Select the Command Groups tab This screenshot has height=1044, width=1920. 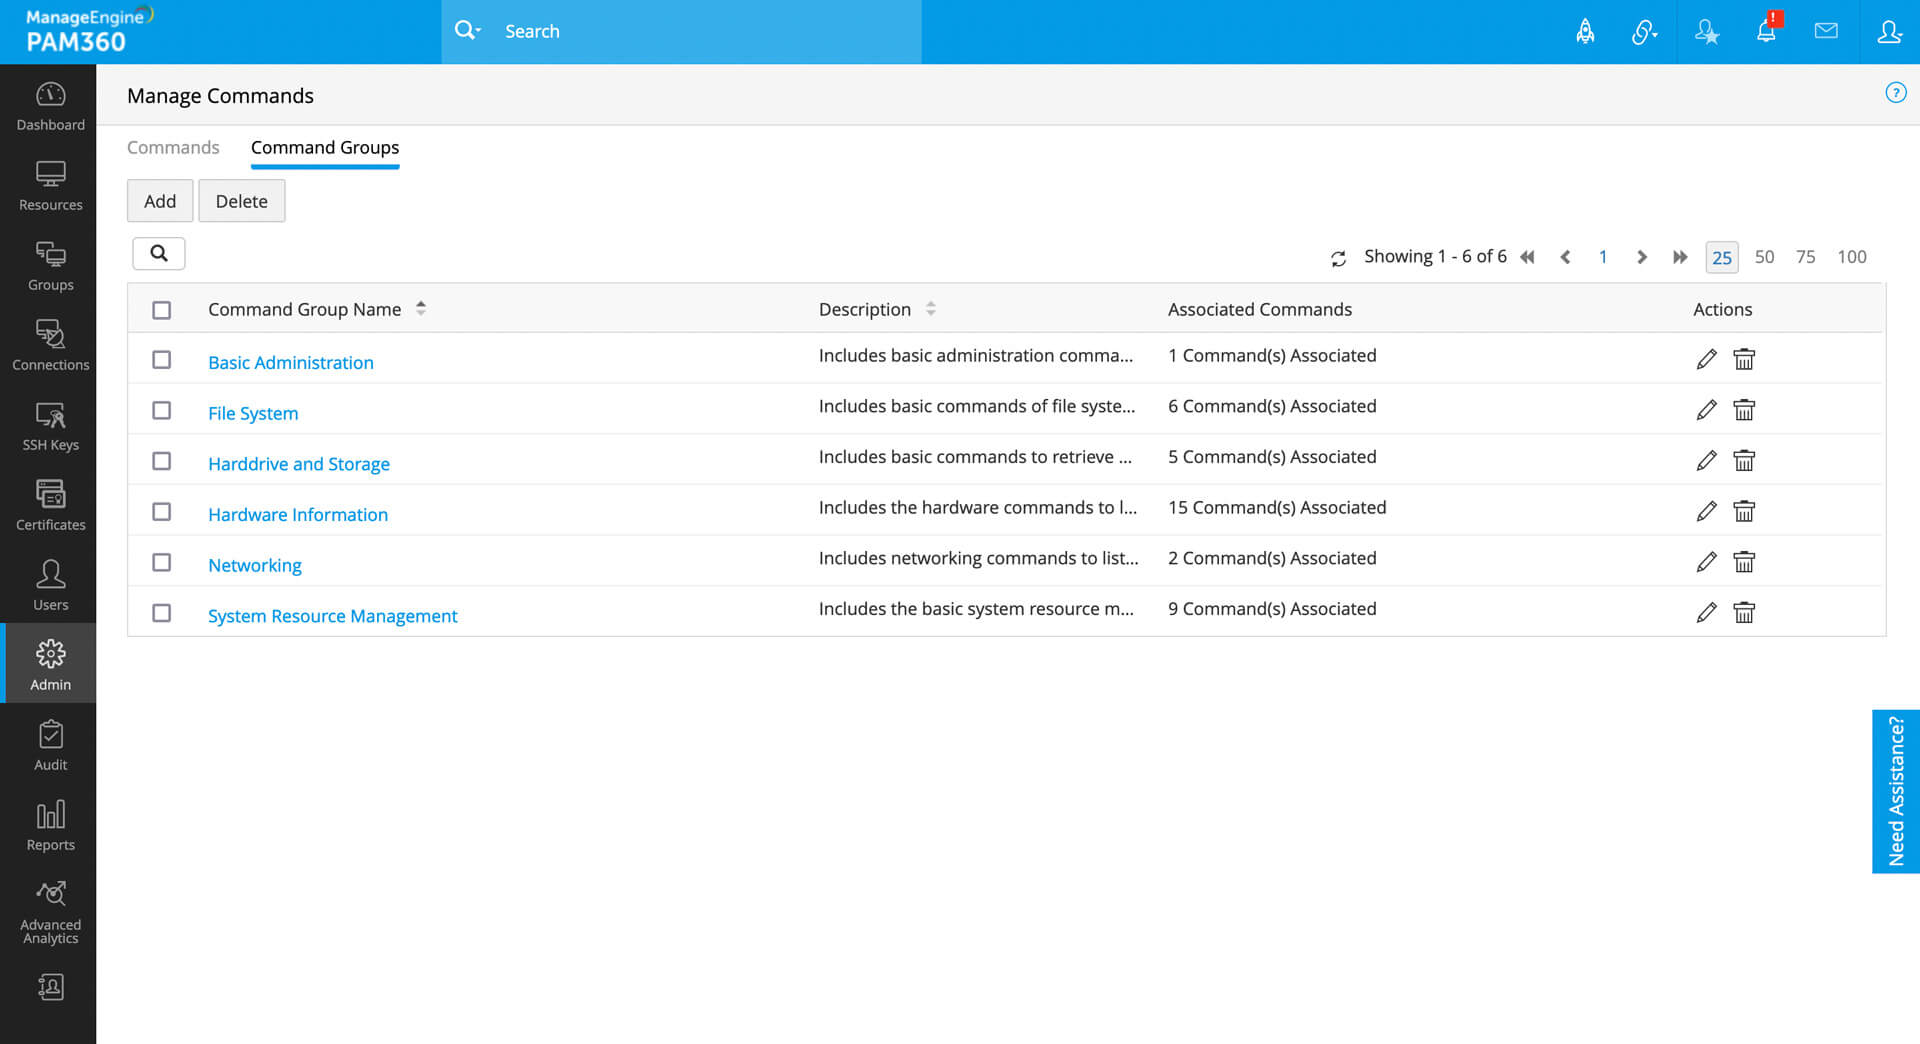tap(325, 148)
